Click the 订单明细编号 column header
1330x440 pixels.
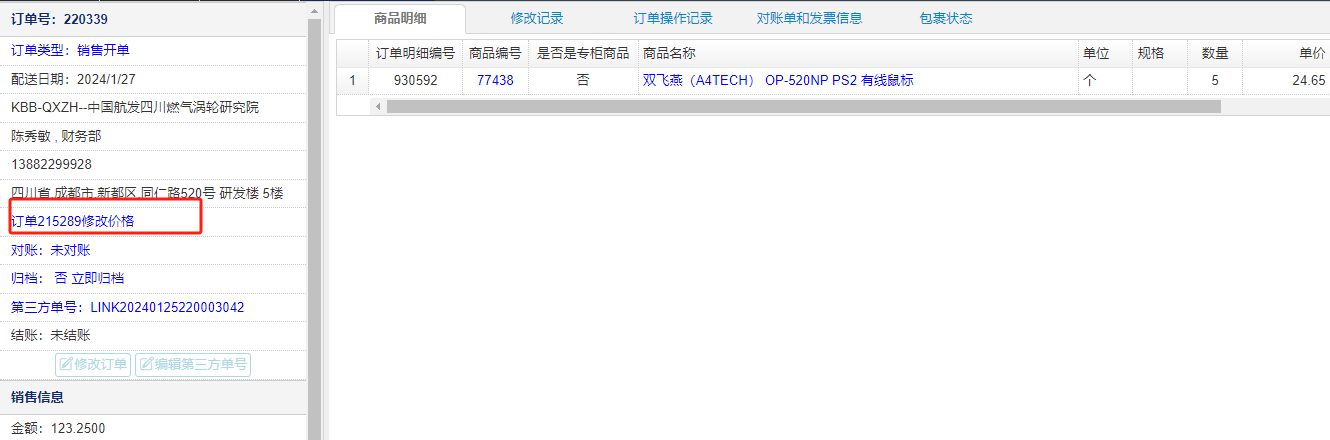coord(415,53)
